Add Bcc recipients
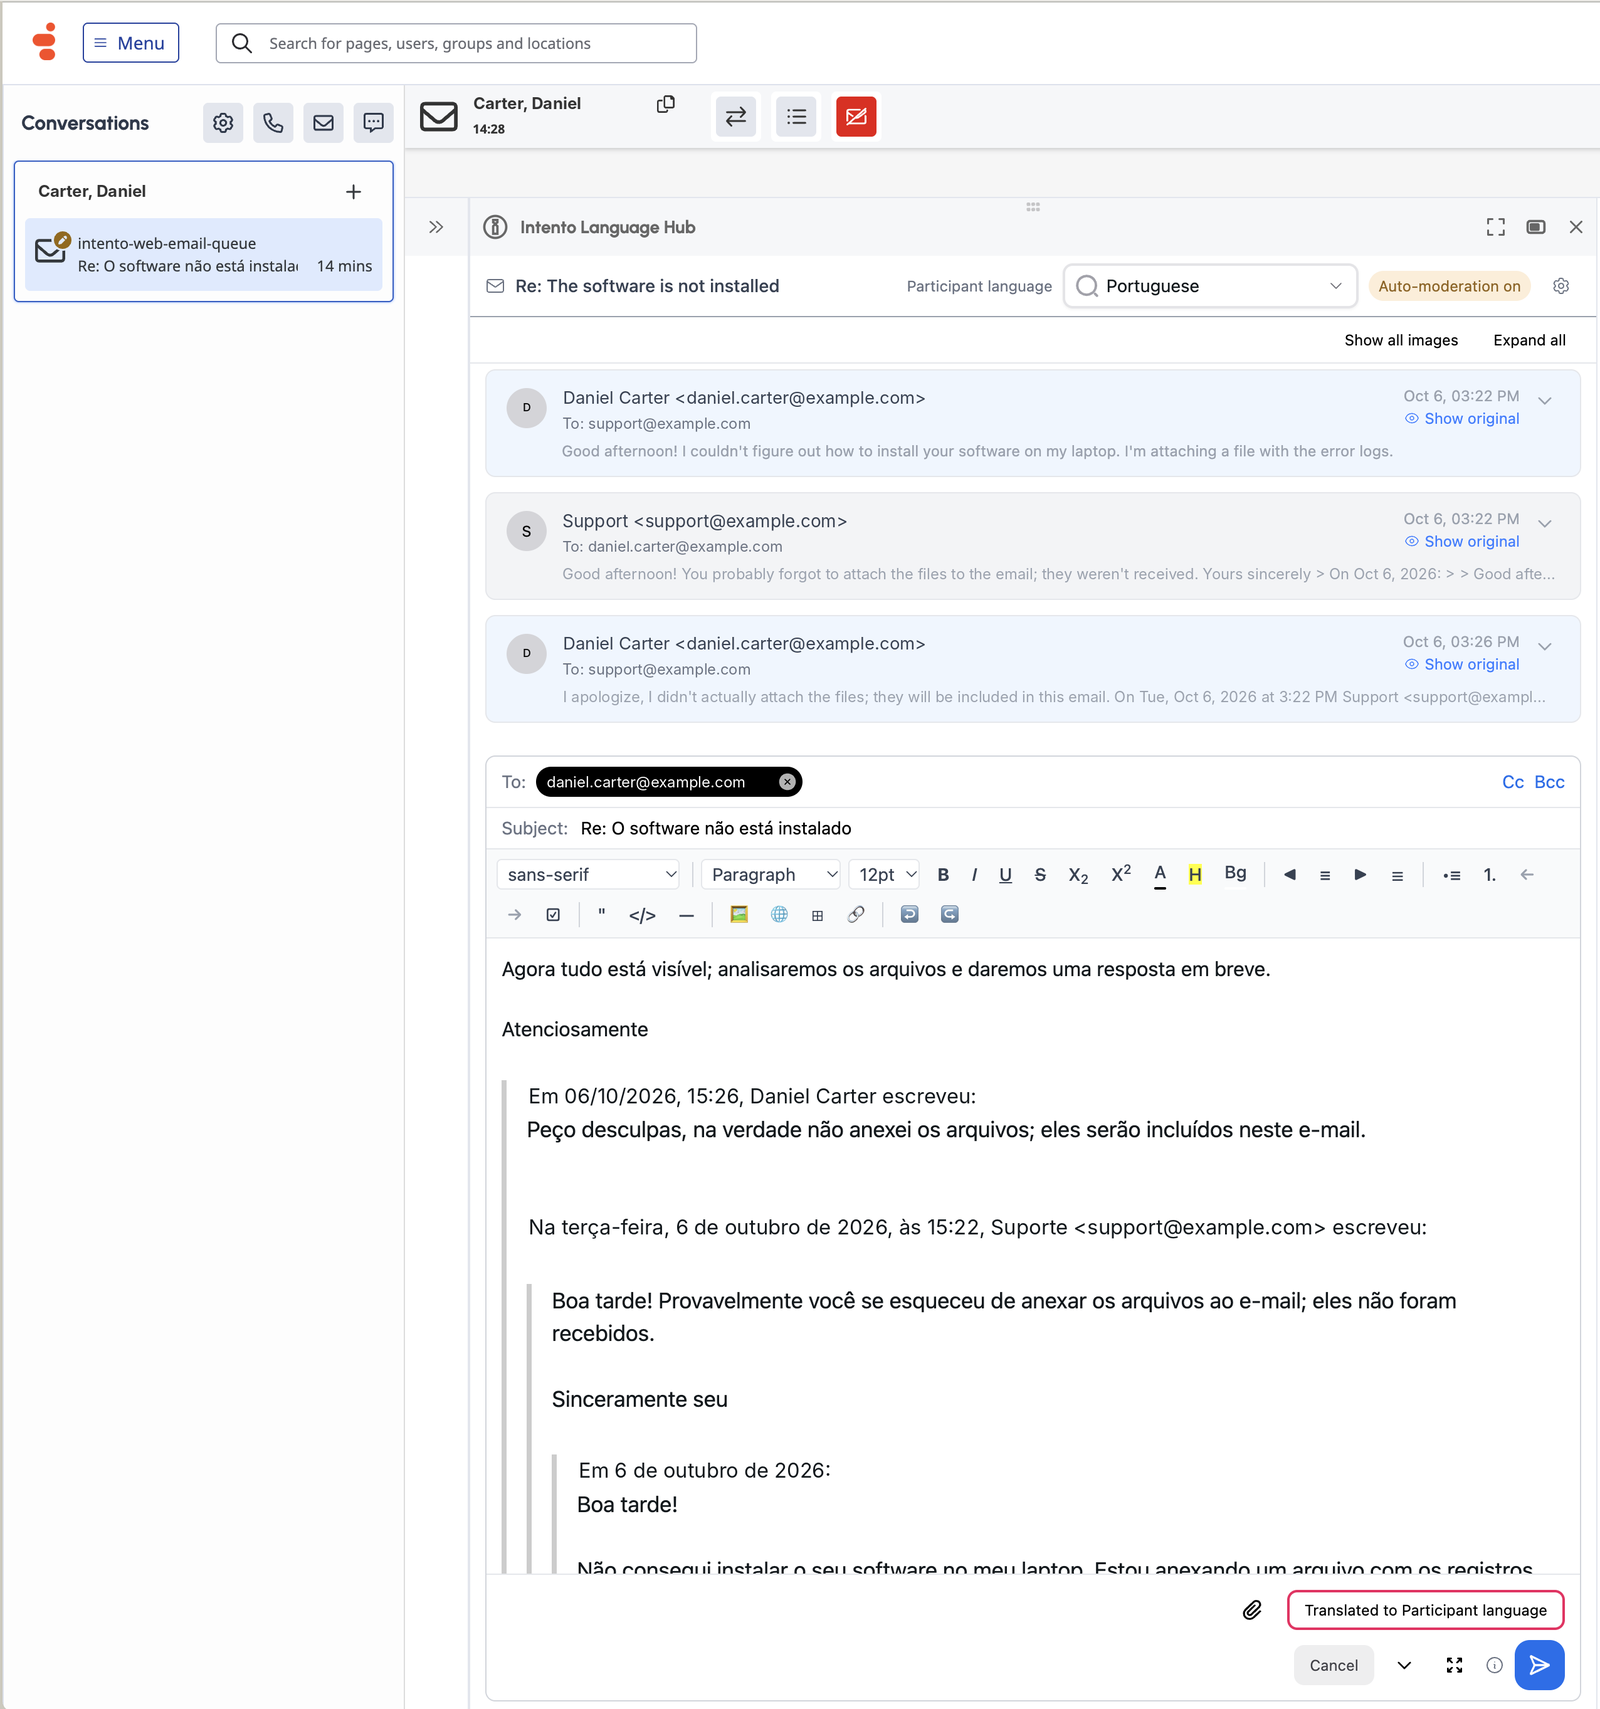The height and width of the screenshot is (1709, 1600). coord(1549,782)
